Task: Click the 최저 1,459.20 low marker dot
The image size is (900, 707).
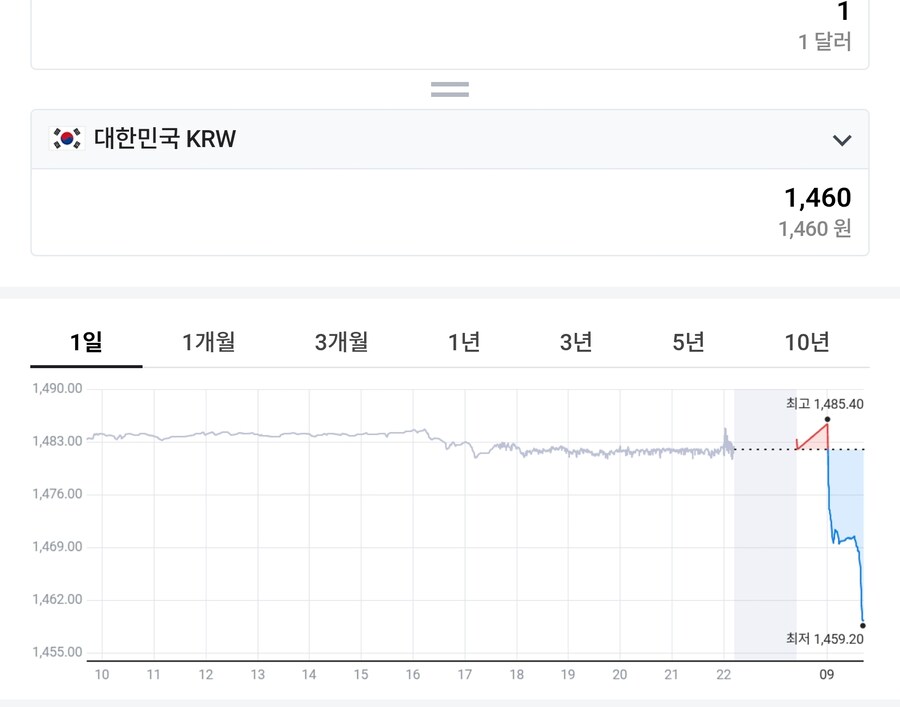Action: pyautogui.click(x=861, y=625)
